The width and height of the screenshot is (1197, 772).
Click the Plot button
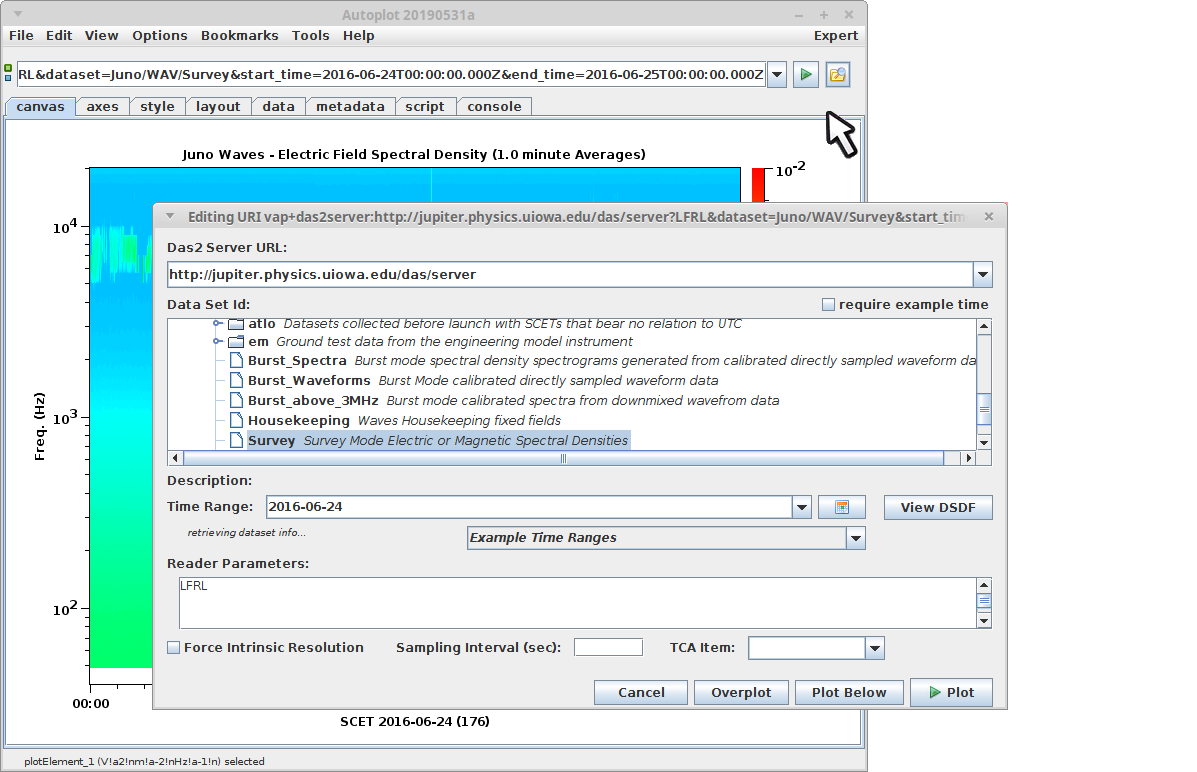point(951,693)
